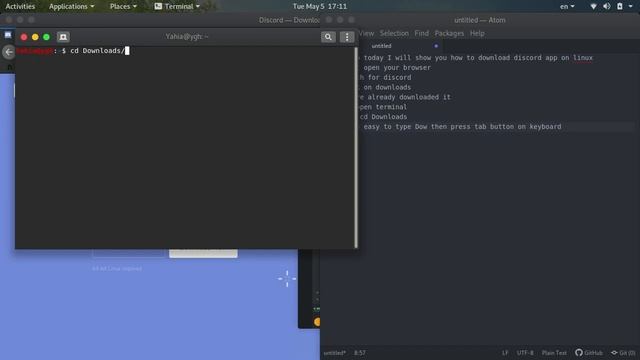Viewport: 640px width, 360px height.
Task: Open the Packages menu in Atom
Action: [449, 33]
